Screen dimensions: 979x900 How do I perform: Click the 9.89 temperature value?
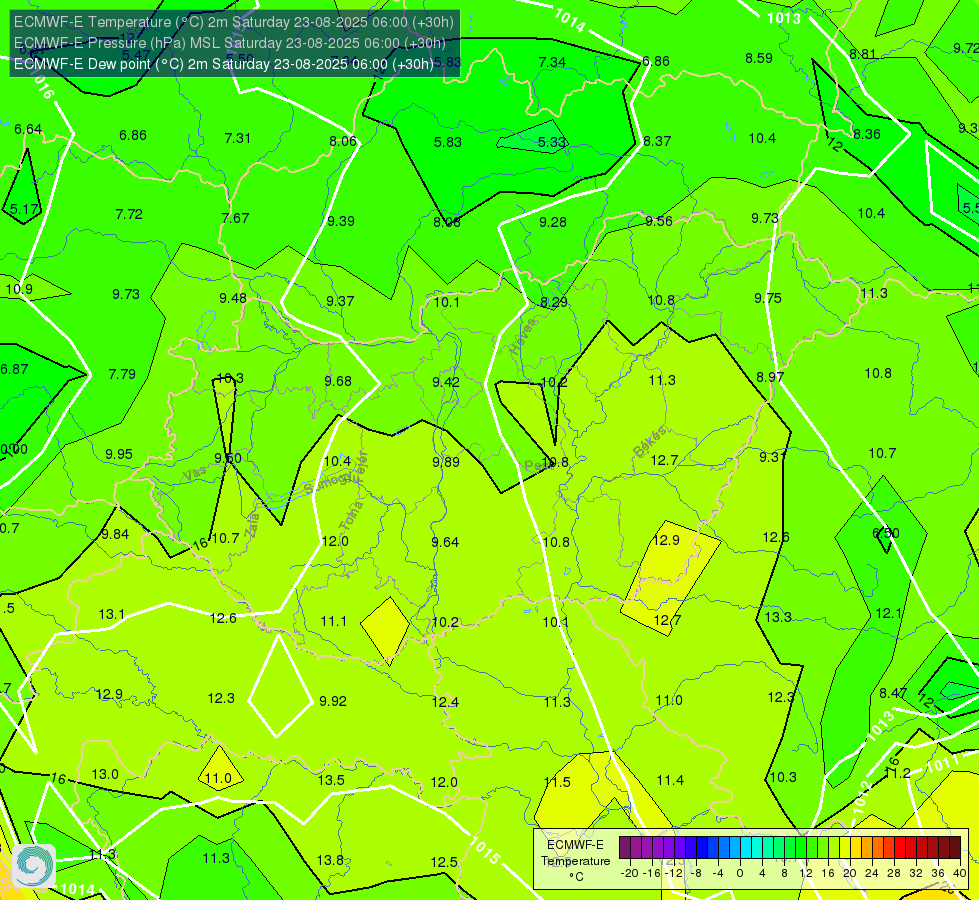click(446, 462)
